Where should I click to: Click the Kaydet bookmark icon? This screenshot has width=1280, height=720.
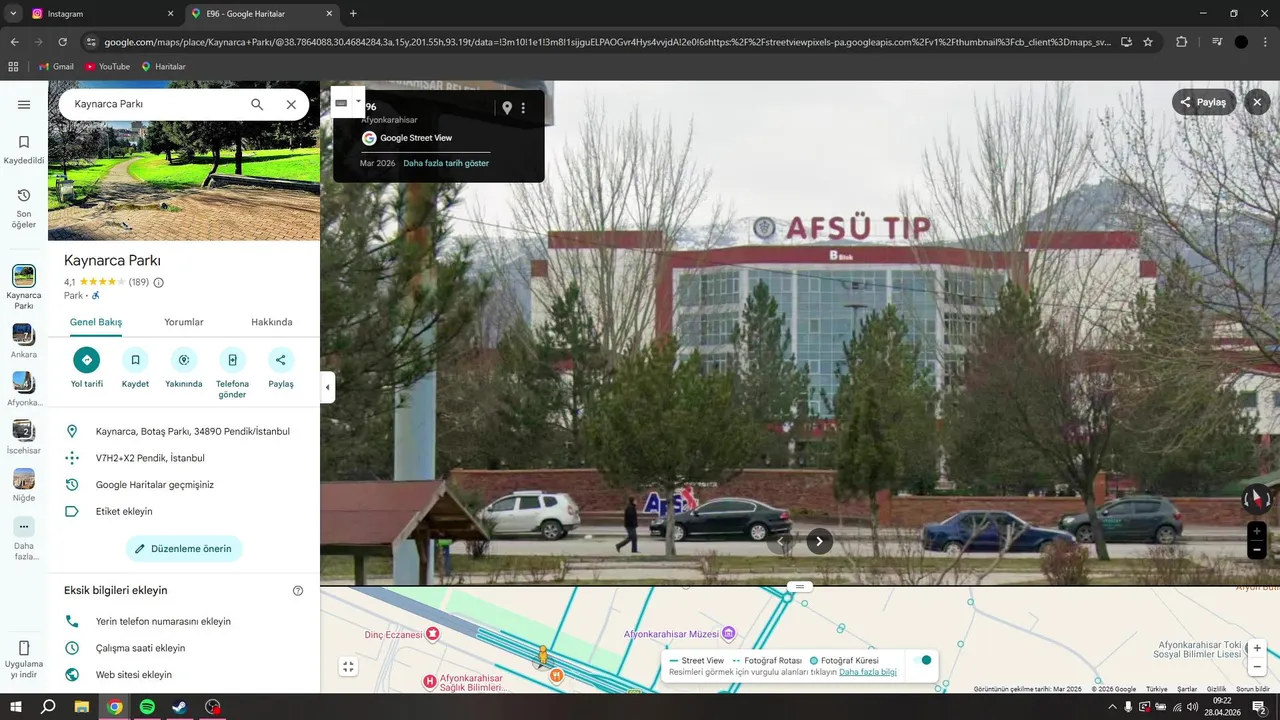tap(135, 360)
